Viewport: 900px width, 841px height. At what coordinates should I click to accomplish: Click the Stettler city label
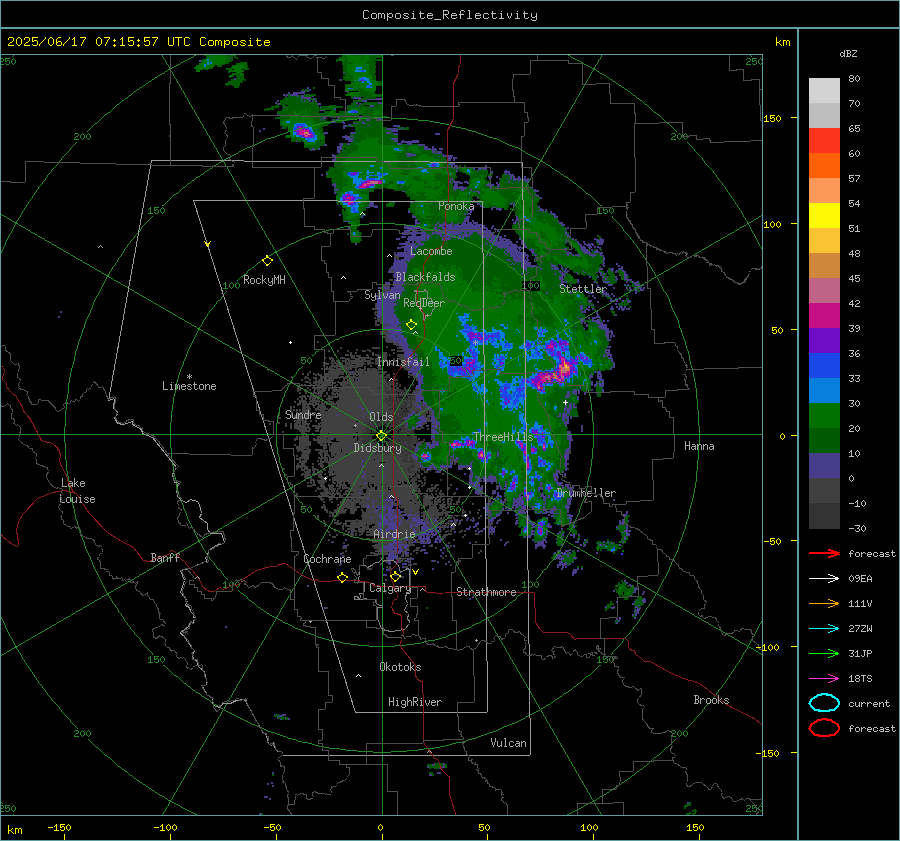pyautogui.click(x=583, y=289)
